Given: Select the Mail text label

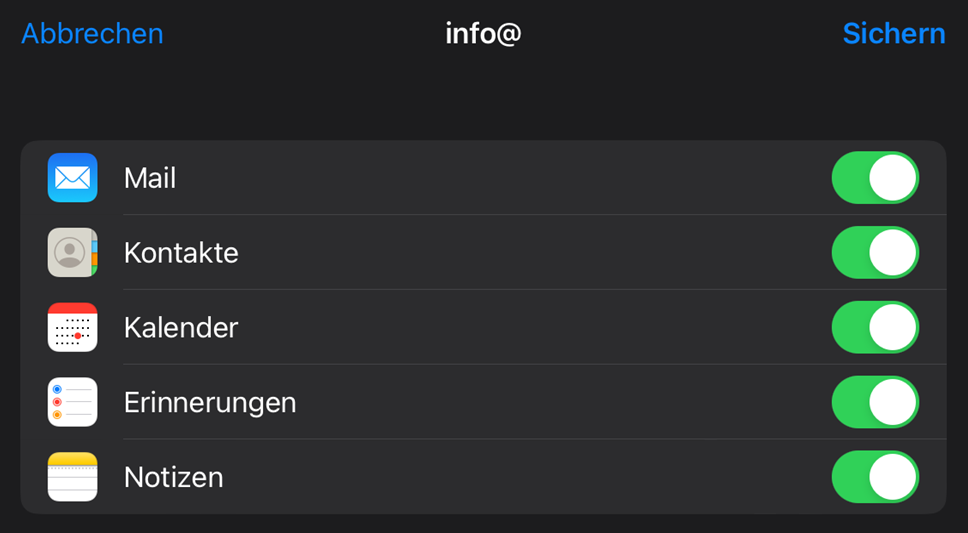Looking at the screenshot, I should click(150, 178).
